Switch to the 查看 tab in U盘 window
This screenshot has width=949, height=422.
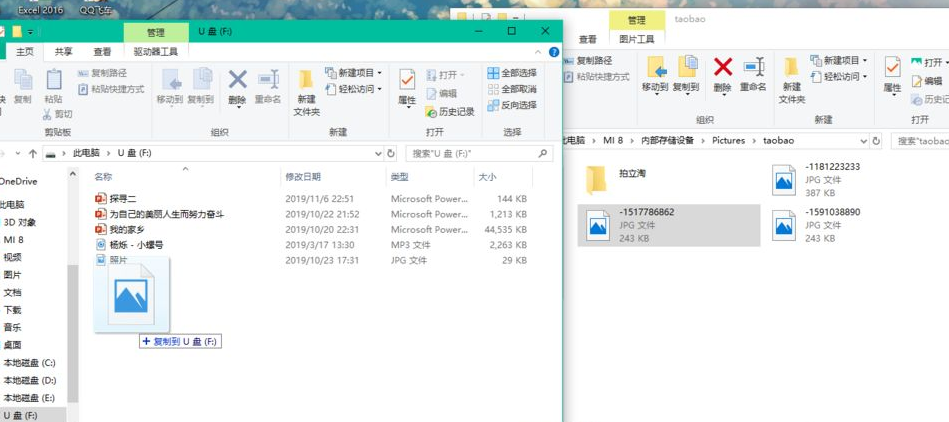pyautogui.click(x=102, y=52)
